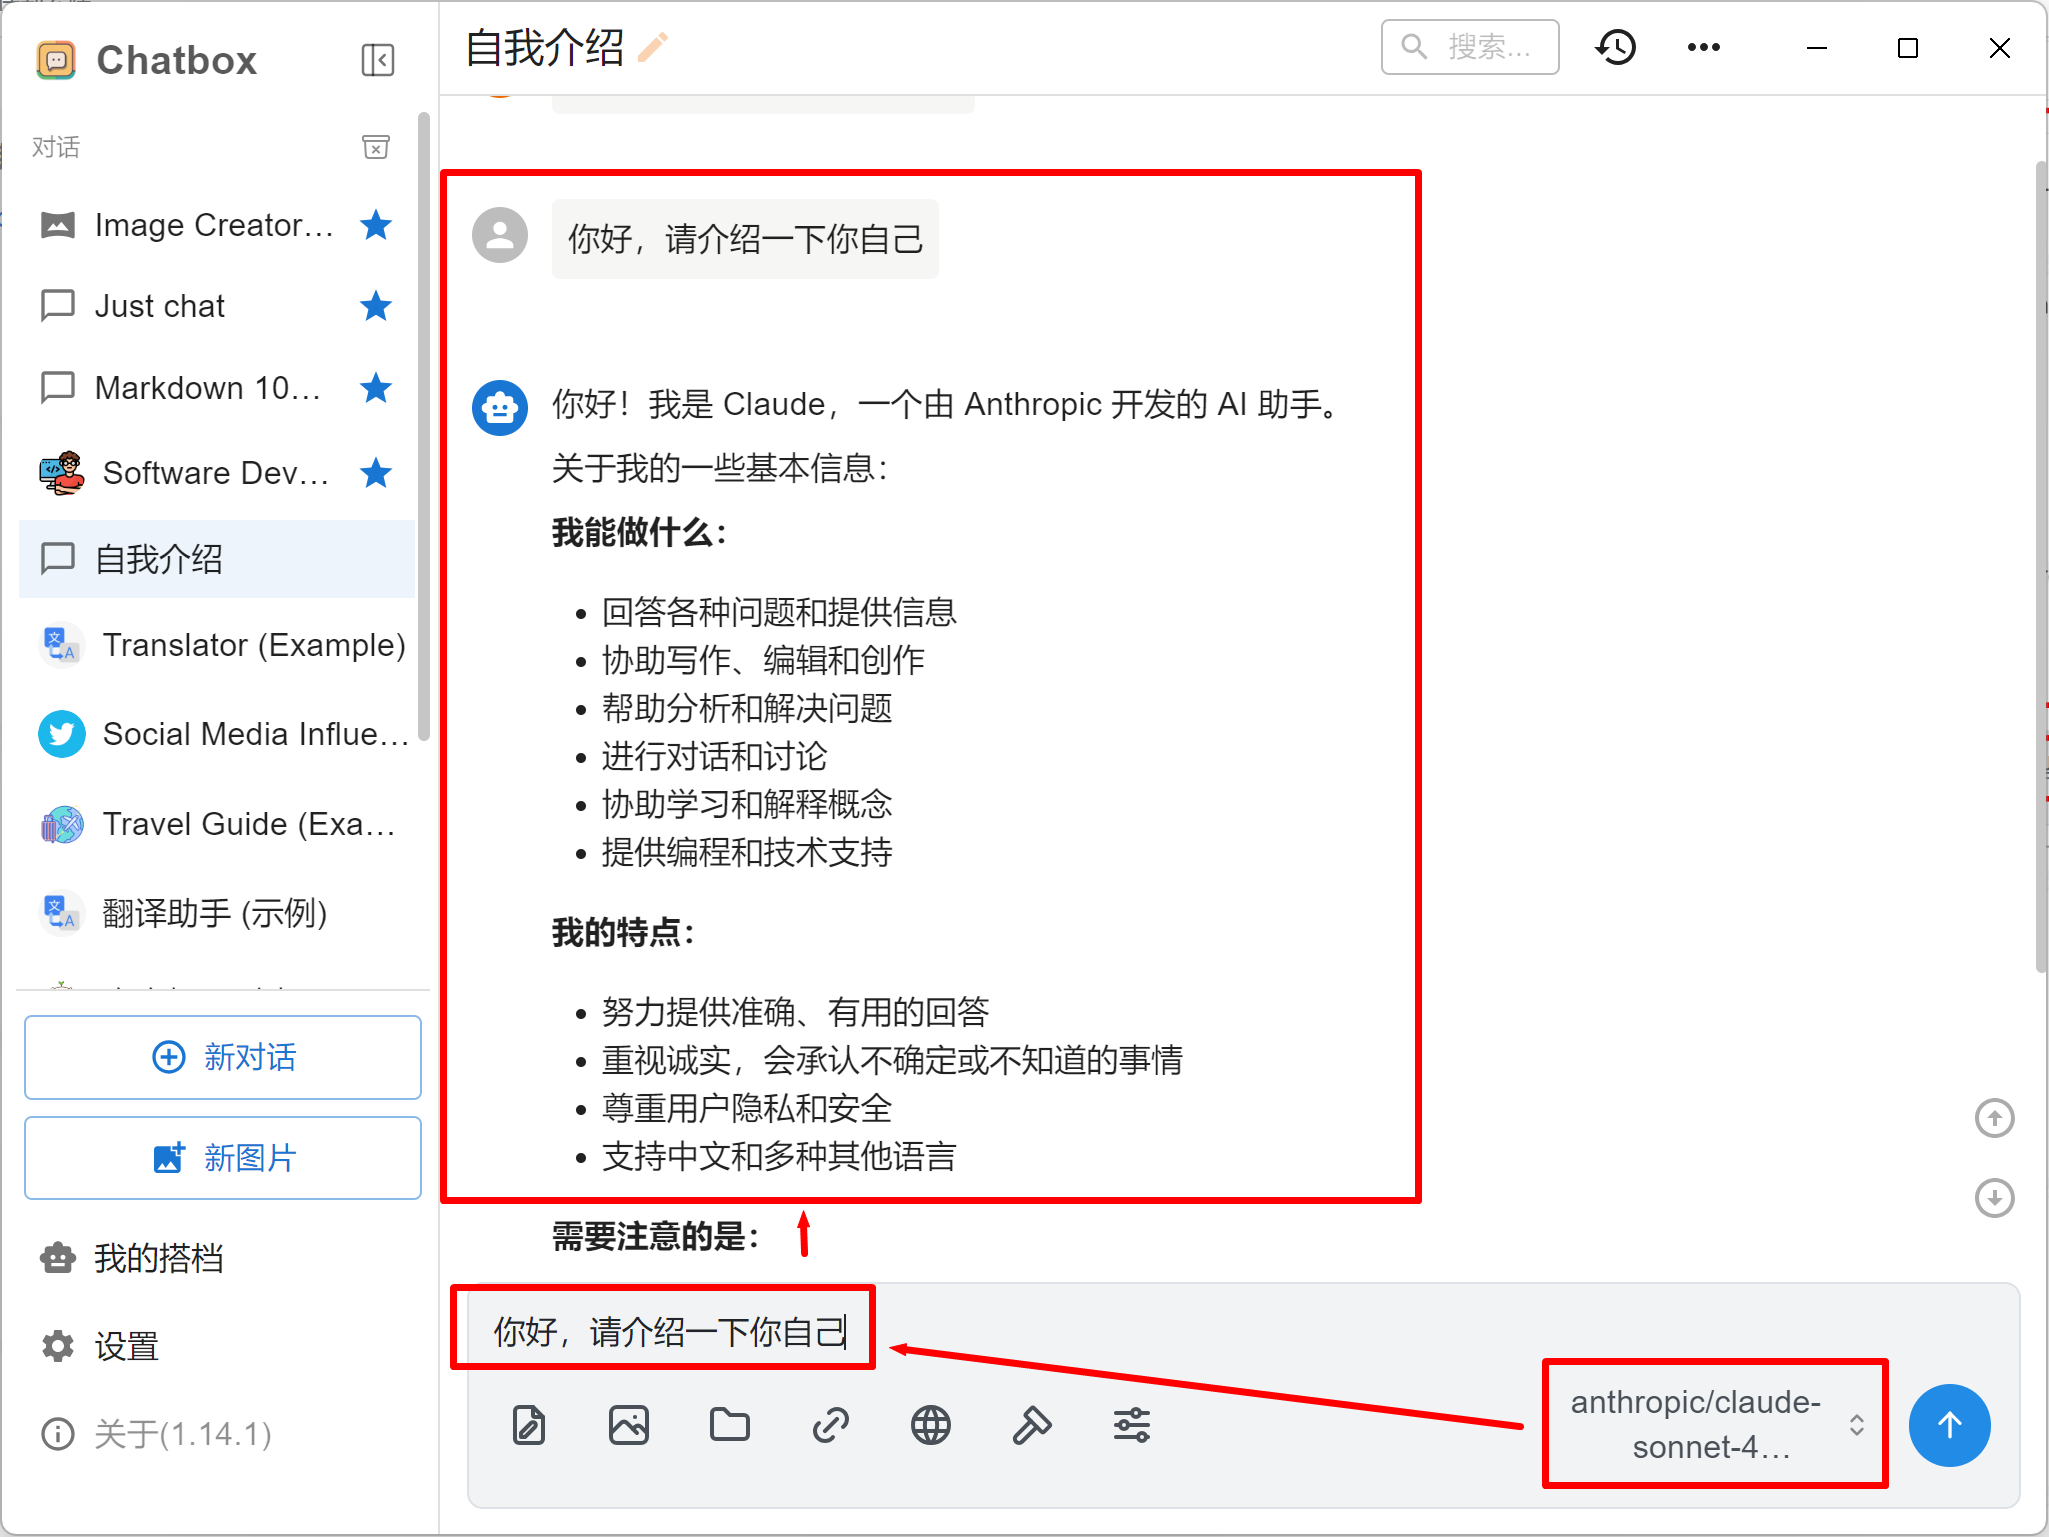2049x1537 pixels.
Task: Click the attach folder icon
Action: click(x=730, y=1425)
